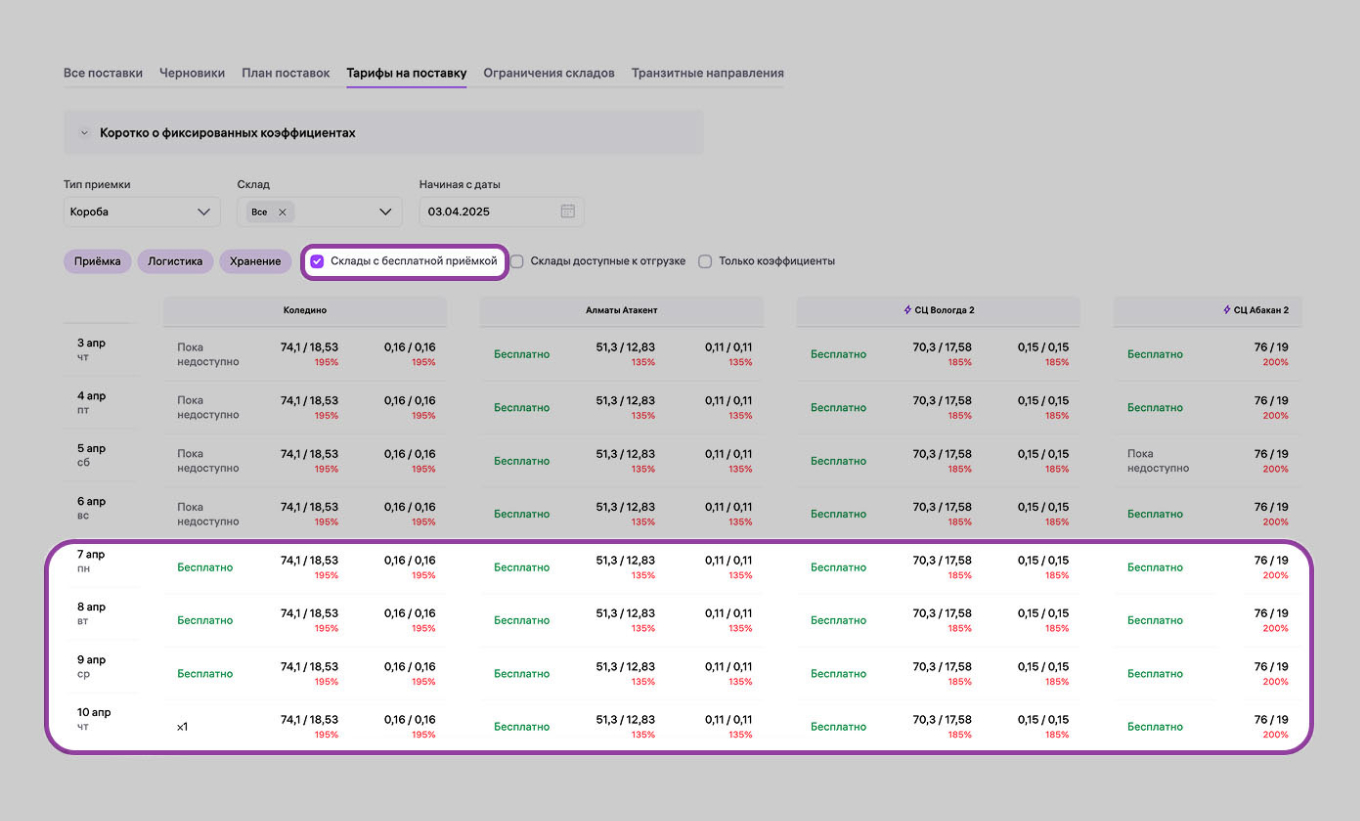Click the 'Коледино' warehouse column header
Image resolution: width=1360 pixels, height=821 pixels.
pyautogui.click(x=305, y=310)
